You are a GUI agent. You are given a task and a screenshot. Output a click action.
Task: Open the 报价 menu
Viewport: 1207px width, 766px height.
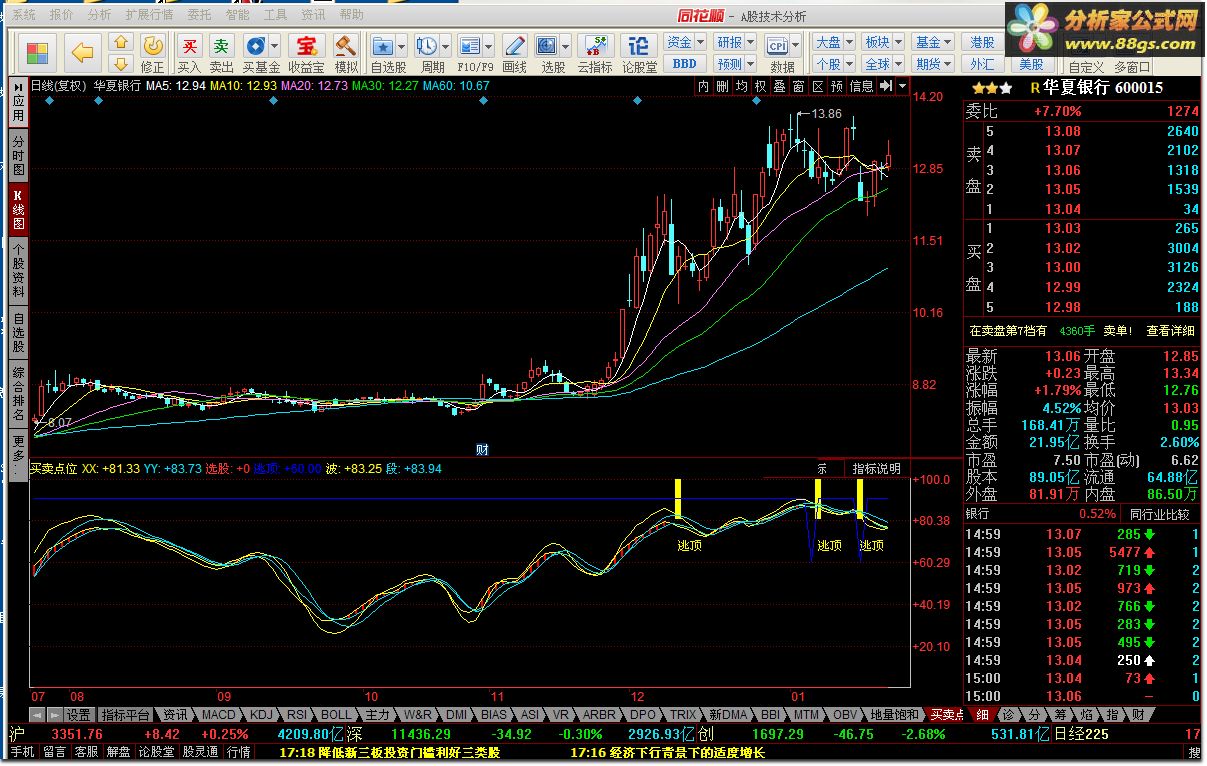coord(62,15)
